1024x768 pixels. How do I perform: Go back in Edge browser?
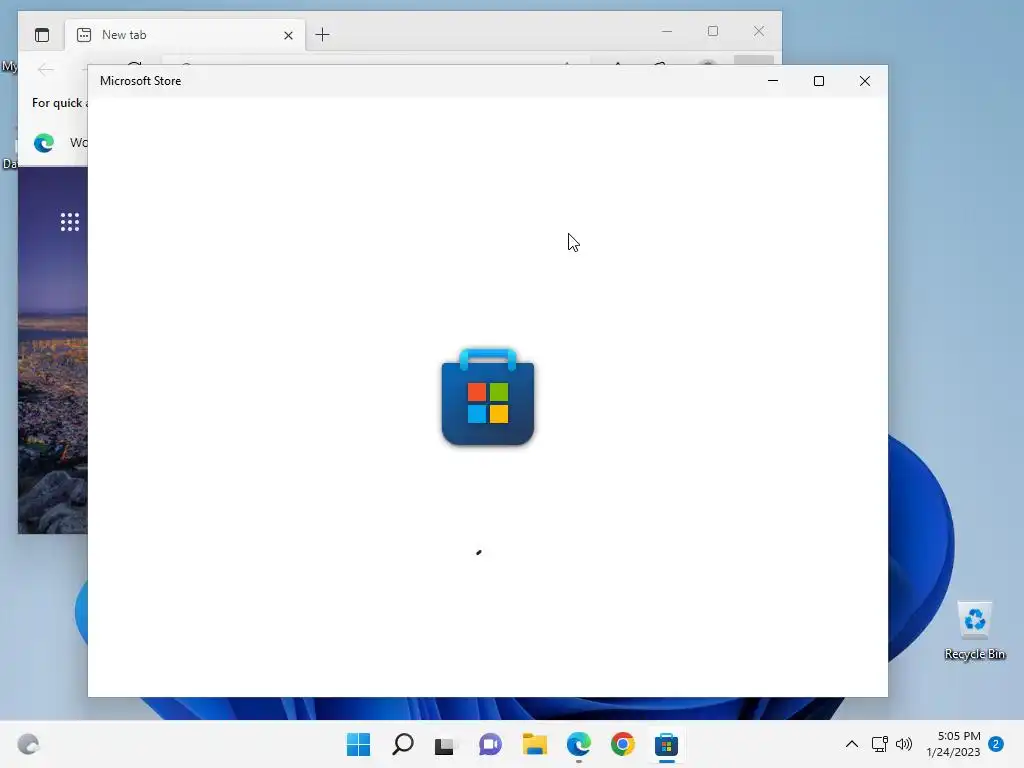tap(46, 69)
